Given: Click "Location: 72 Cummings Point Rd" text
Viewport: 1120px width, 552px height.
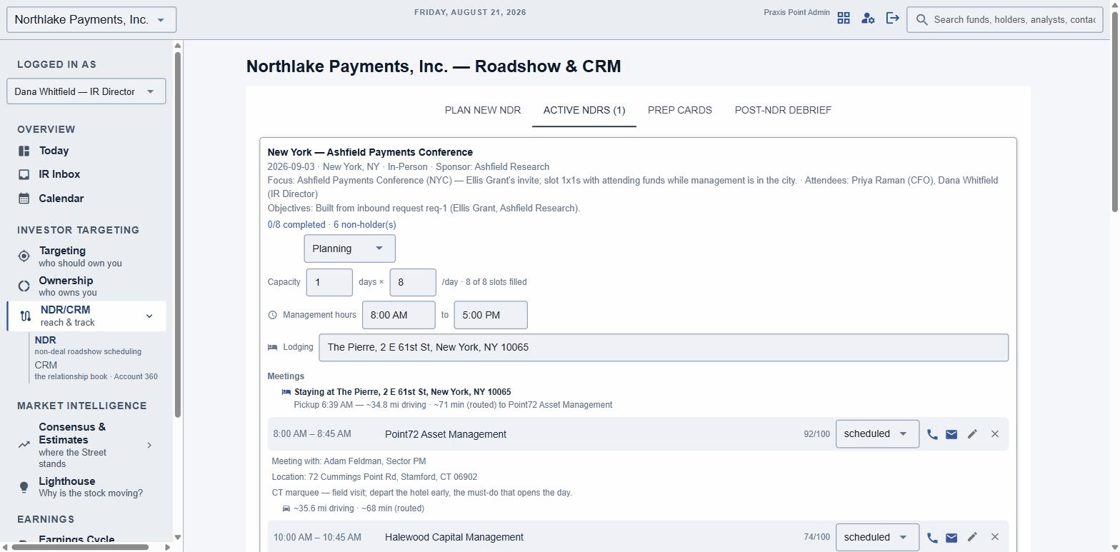Looking at the screenshot, I should point(374,477).
